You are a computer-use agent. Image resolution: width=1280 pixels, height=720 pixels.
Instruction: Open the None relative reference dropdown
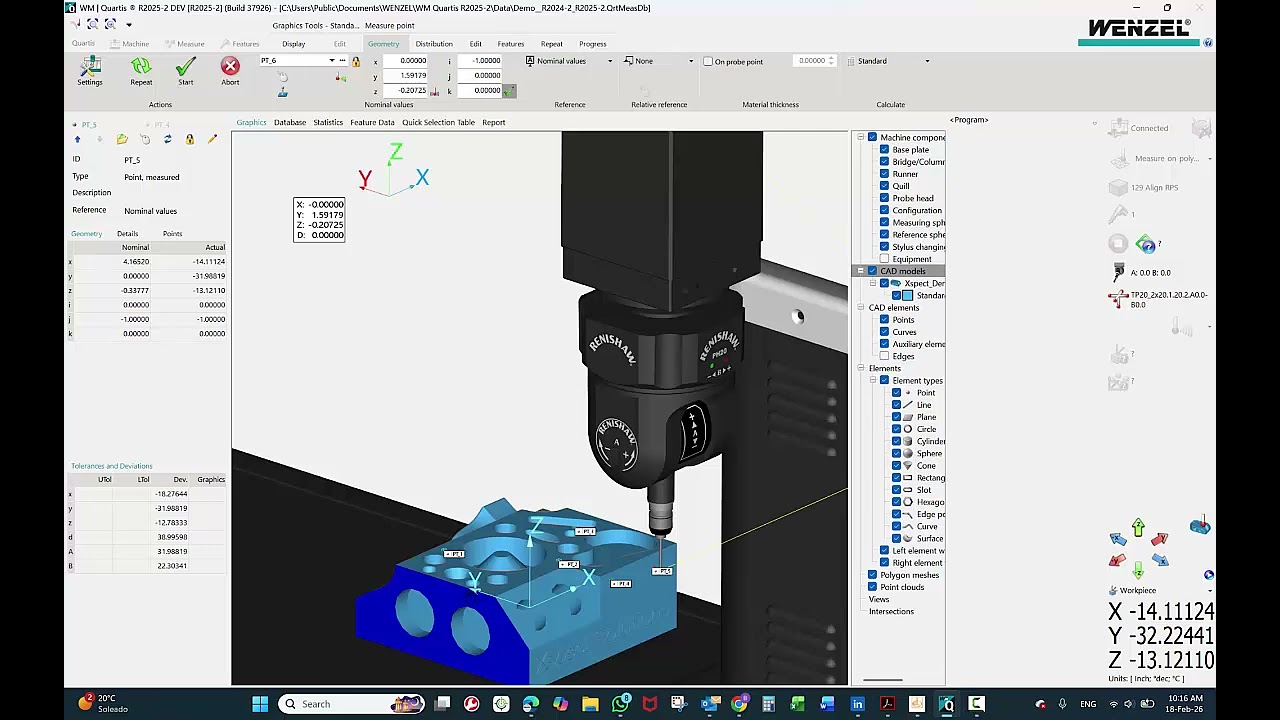click(690, 61)
